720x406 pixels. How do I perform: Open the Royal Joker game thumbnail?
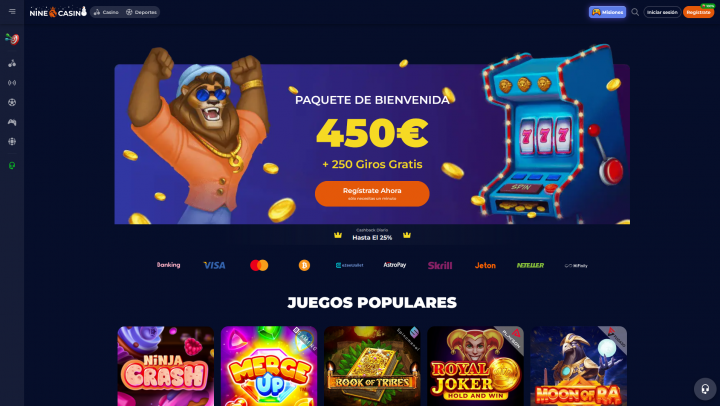tap(475, 366)
